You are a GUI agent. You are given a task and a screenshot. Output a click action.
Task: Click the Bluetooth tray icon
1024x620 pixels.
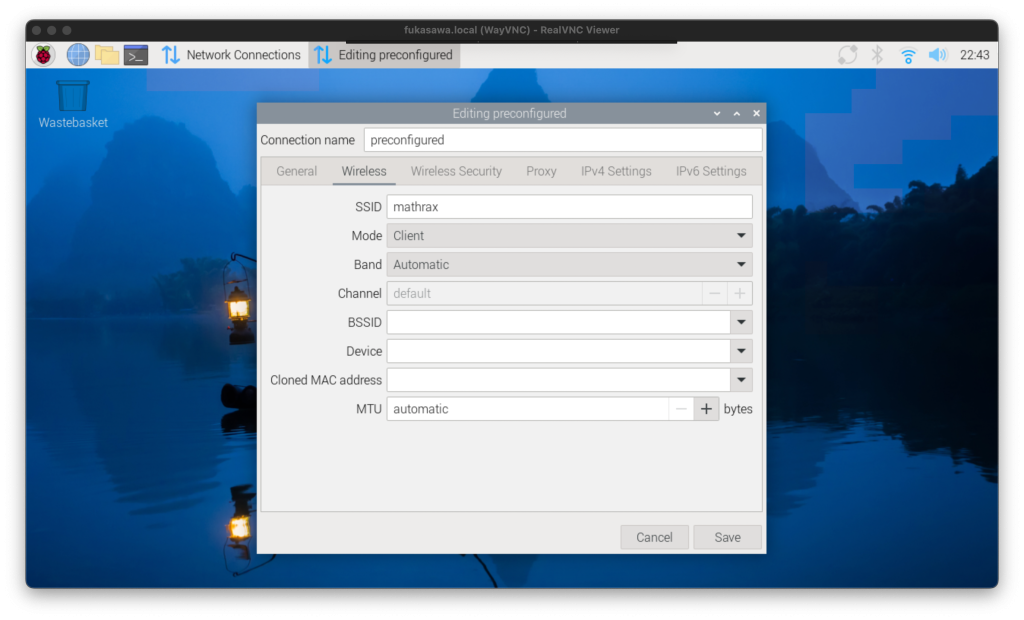point(877,55)
